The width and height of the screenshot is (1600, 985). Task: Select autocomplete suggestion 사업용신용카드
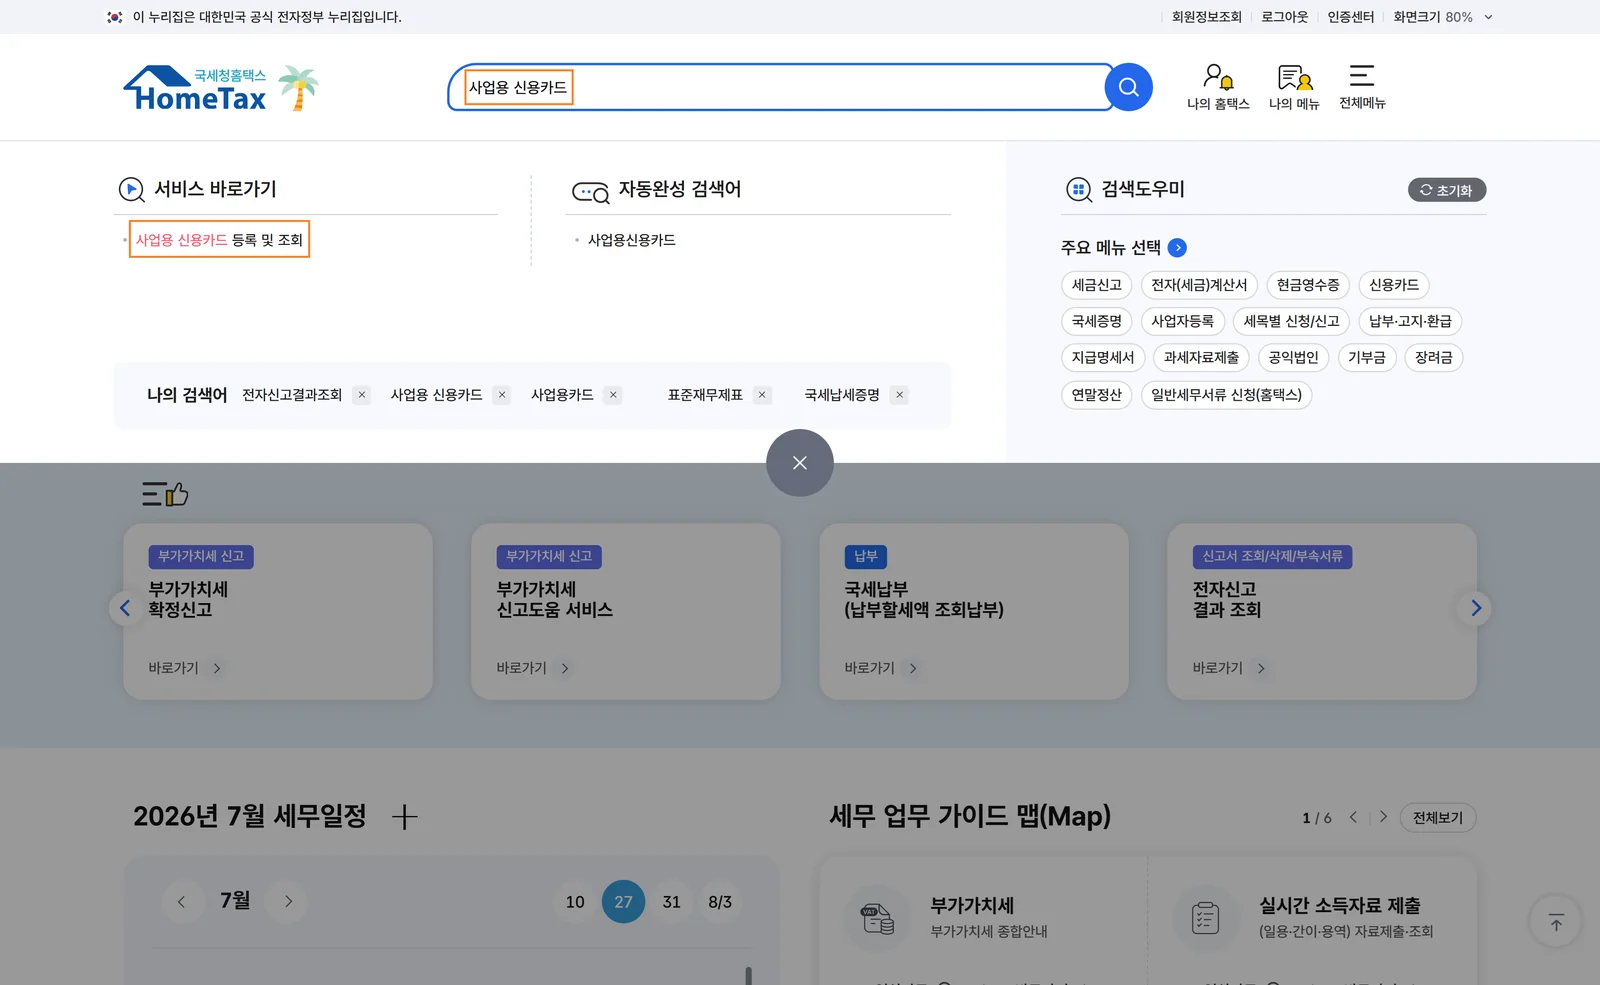click(x=632, y=240)
